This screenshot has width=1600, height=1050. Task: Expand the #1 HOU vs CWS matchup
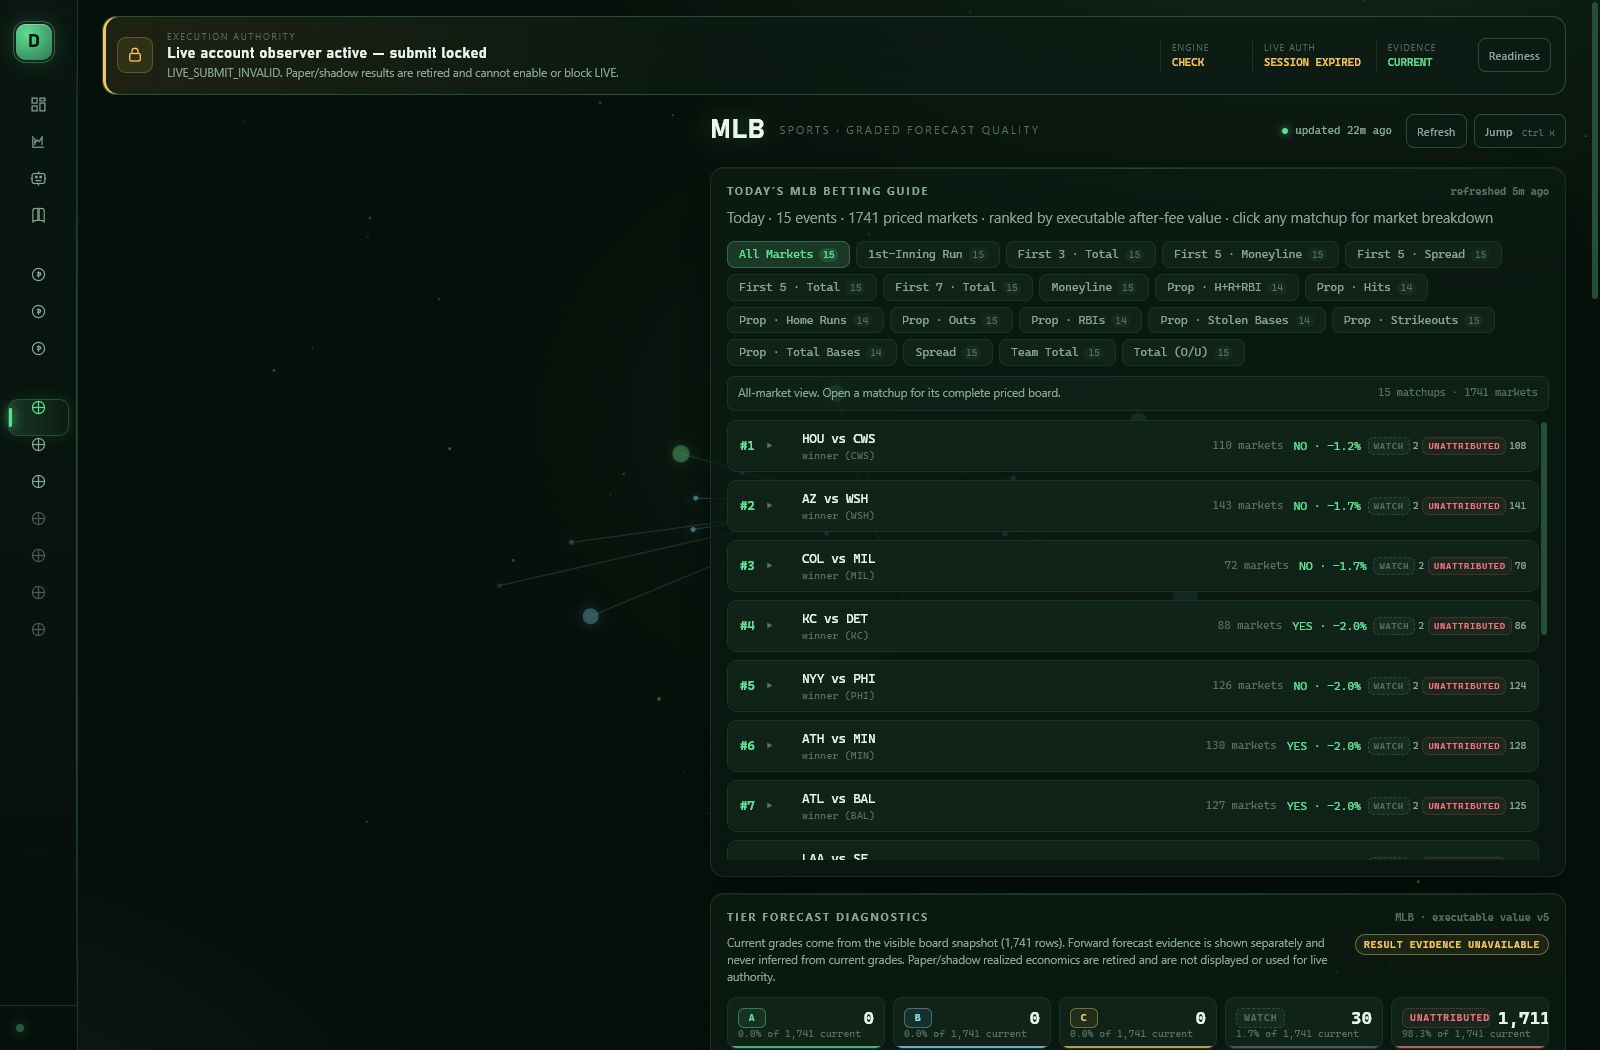[x=1132, y=446]
